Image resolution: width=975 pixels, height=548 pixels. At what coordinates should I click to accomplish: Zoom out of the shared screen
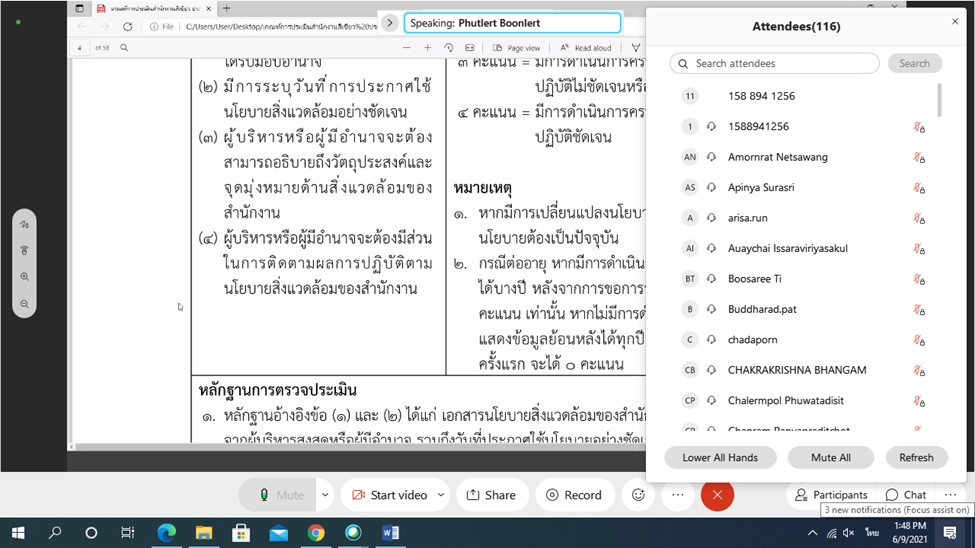click(24, 303)
